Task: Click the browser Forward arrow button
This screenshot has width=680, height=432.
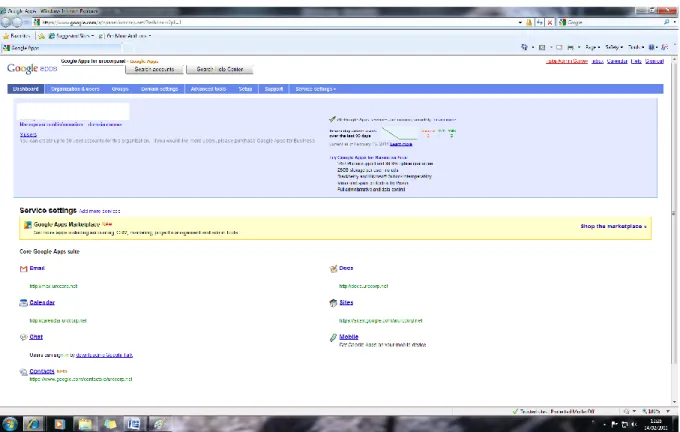Action: tap(17, 22)
